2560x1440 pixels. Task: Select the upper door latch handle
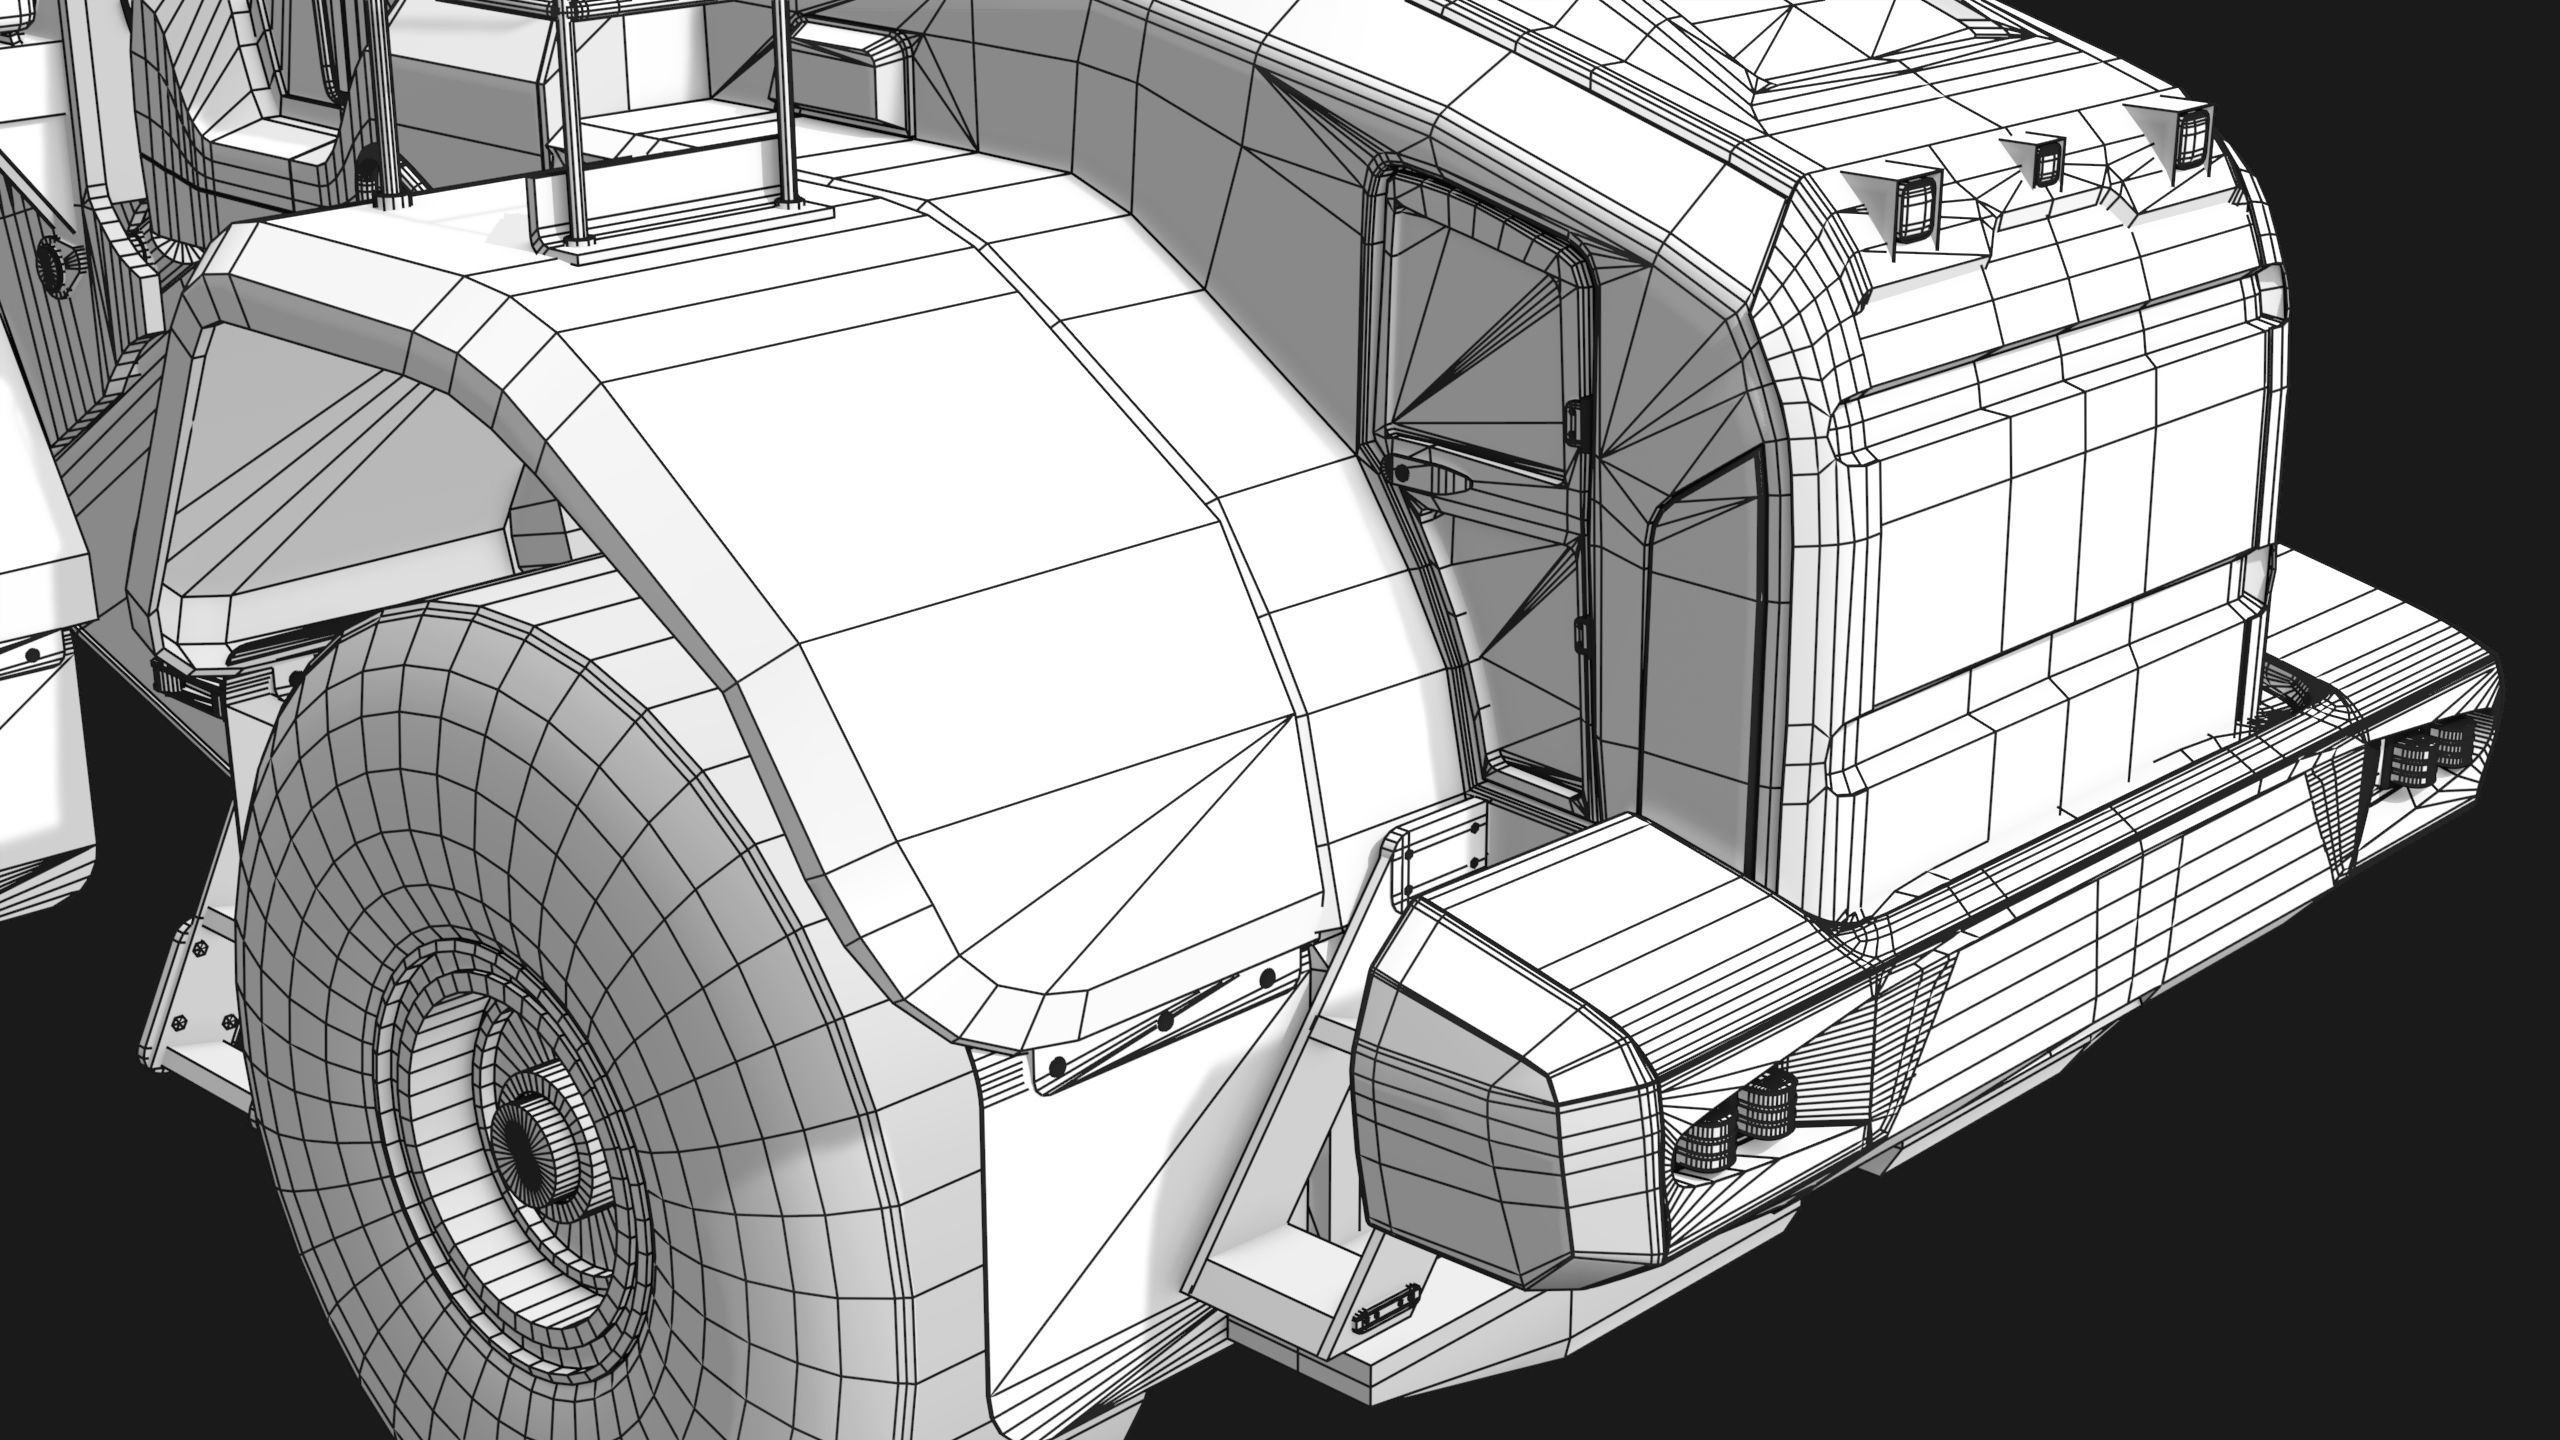point(1577,421)
